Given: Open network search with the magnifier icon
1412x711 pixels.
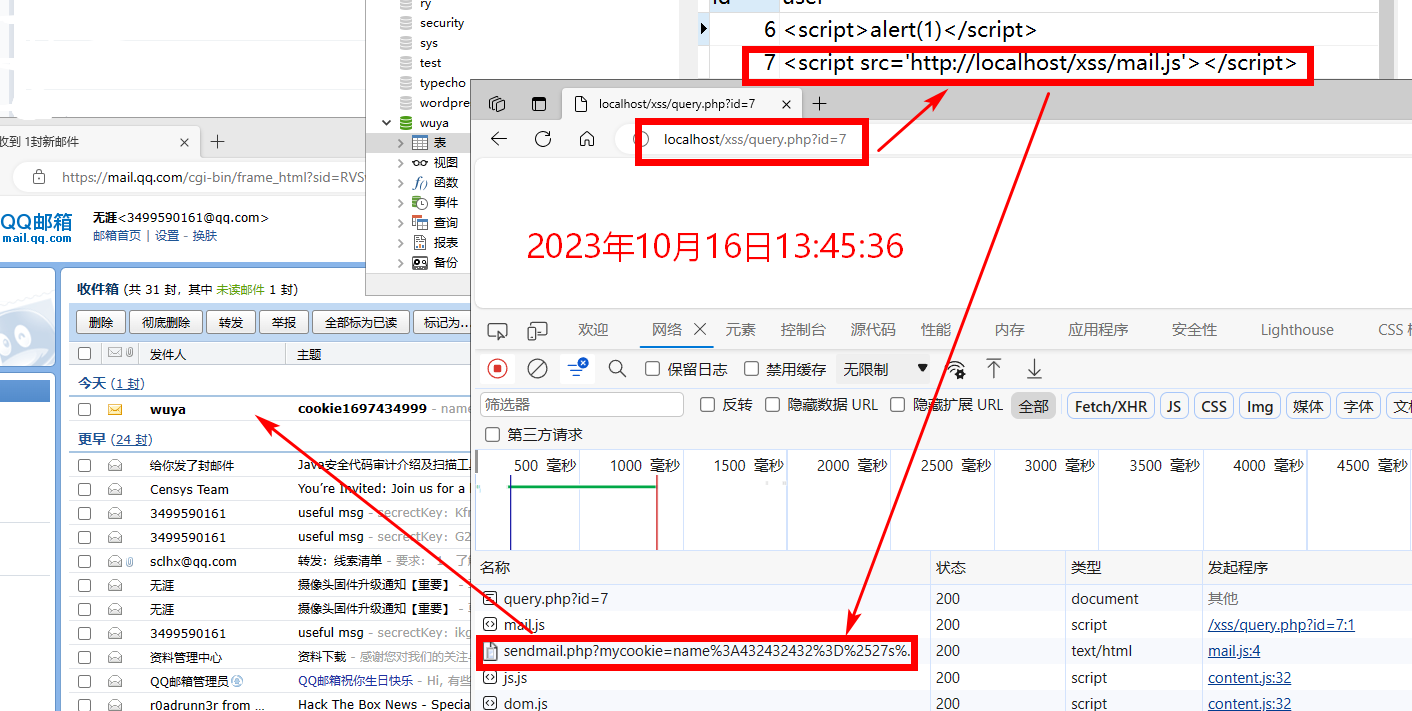Looking at the screenshot, I should tap(617, 369).
